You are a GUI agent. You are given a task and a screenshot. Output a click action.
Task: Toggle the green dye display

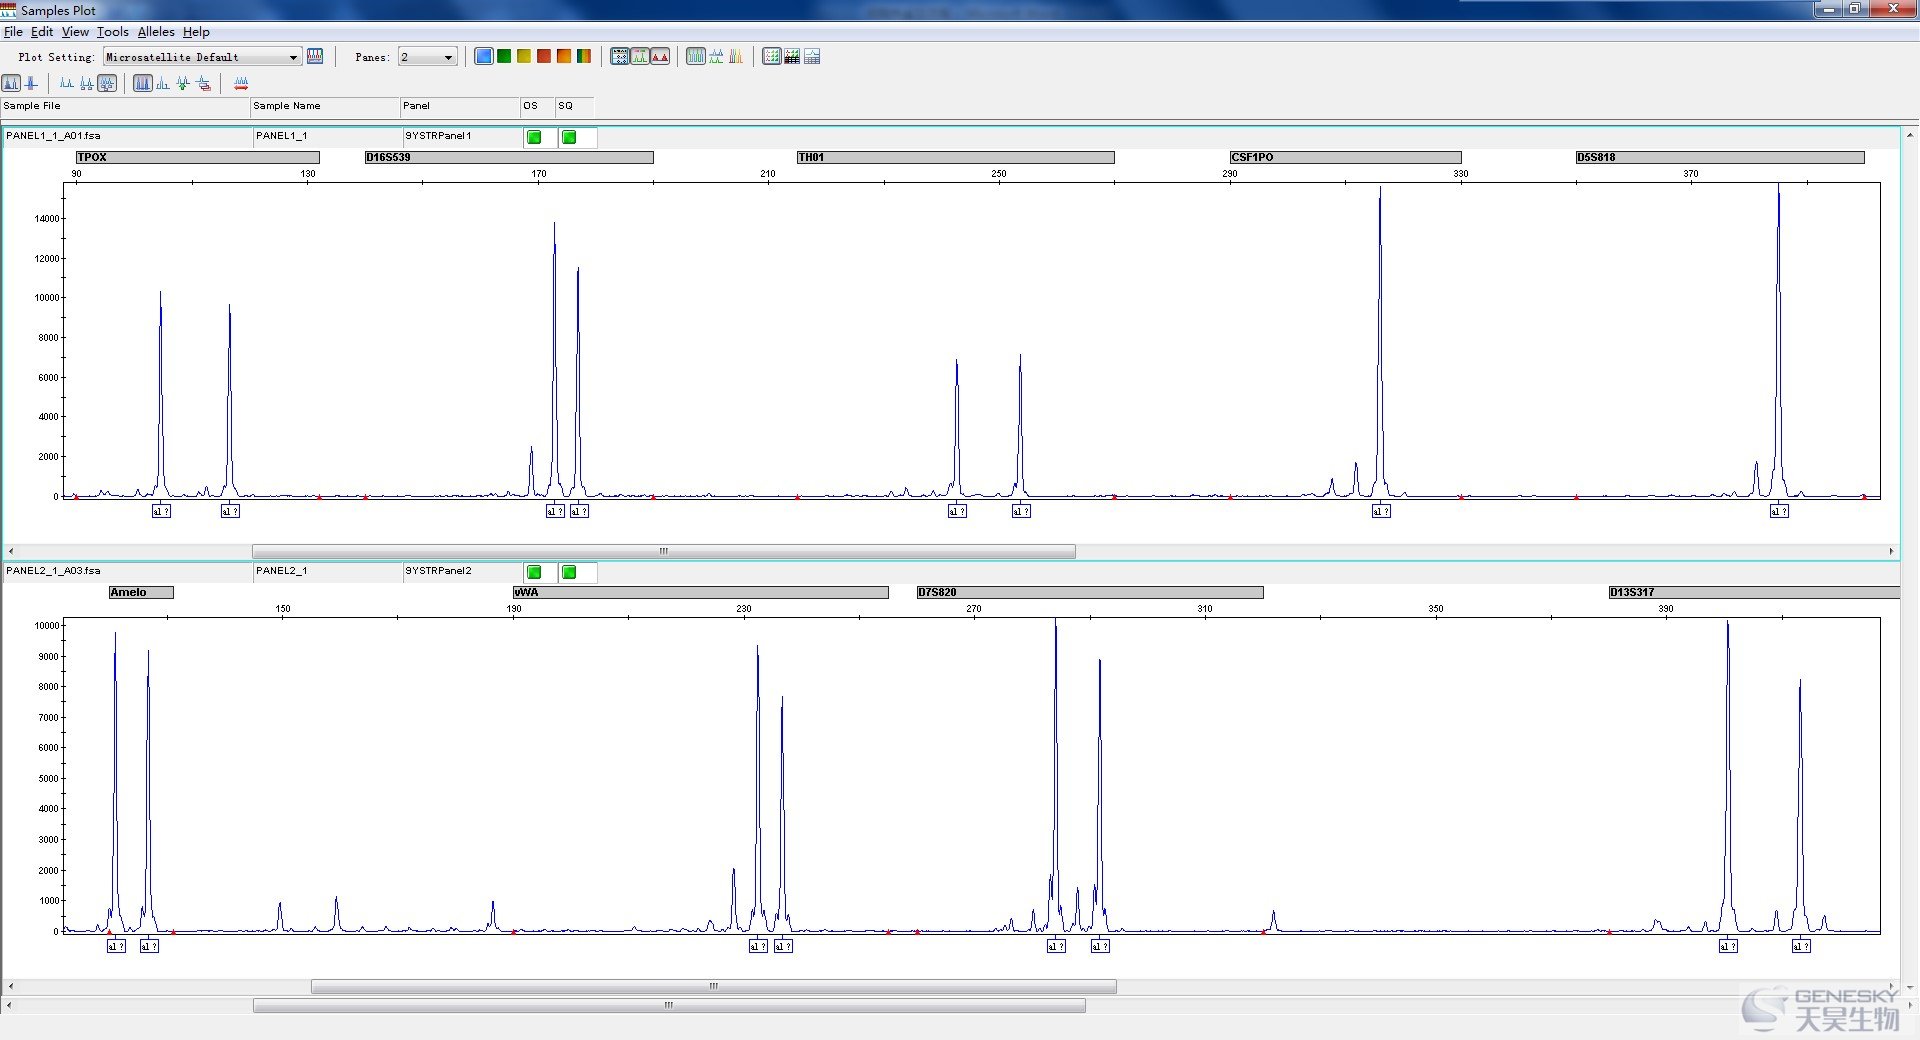pos(504,57)
